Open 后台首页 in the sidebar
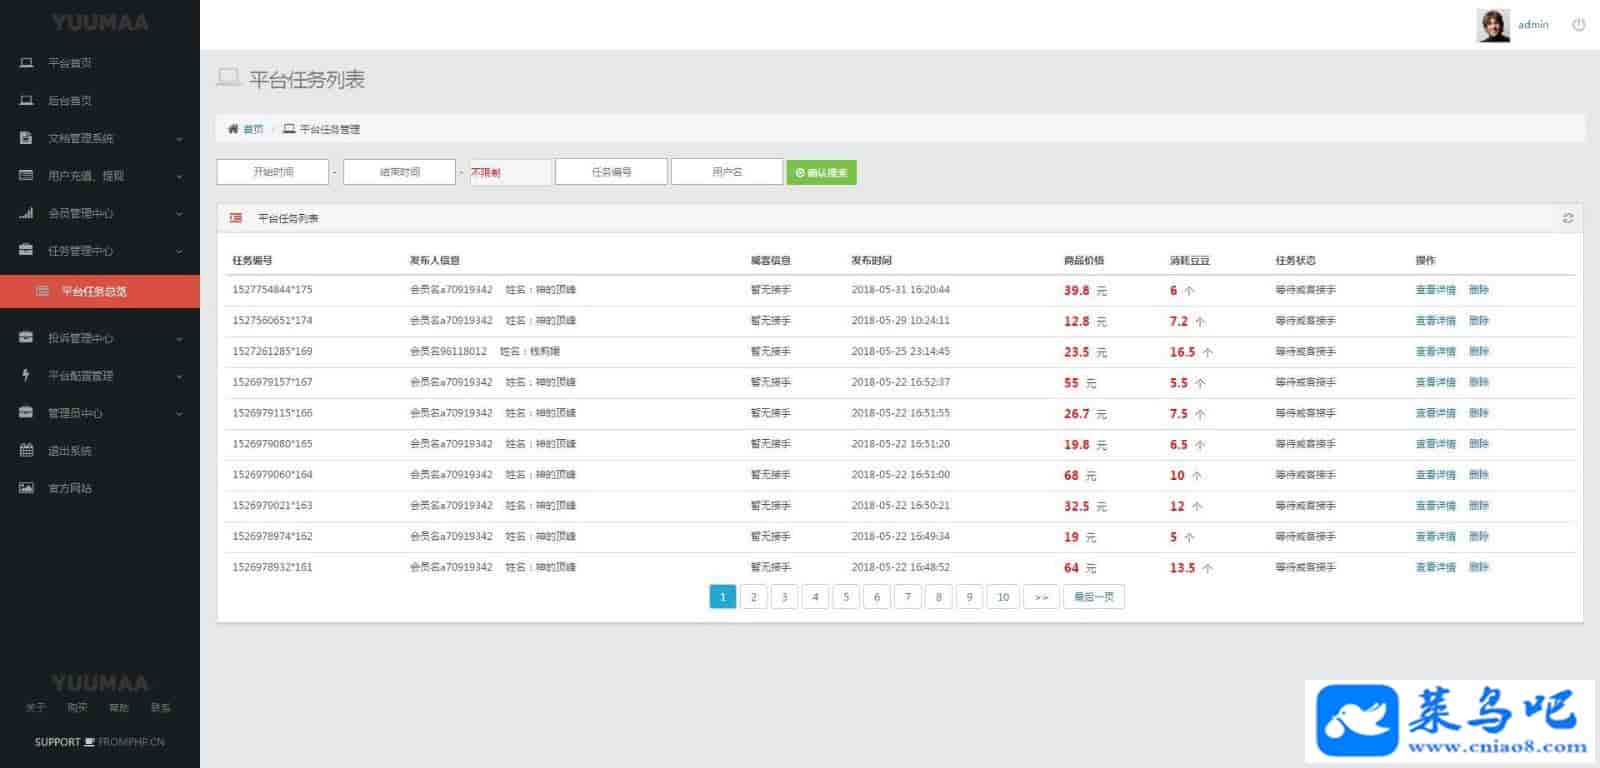Viewport: 1600px width, 768px height. [70, 101]
